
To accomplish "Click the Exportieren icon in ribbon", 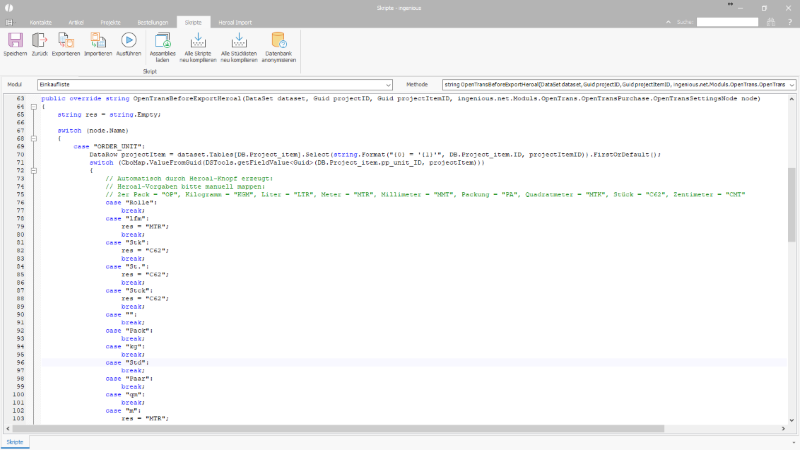I will pyautogui.click(x=66, y=40).
